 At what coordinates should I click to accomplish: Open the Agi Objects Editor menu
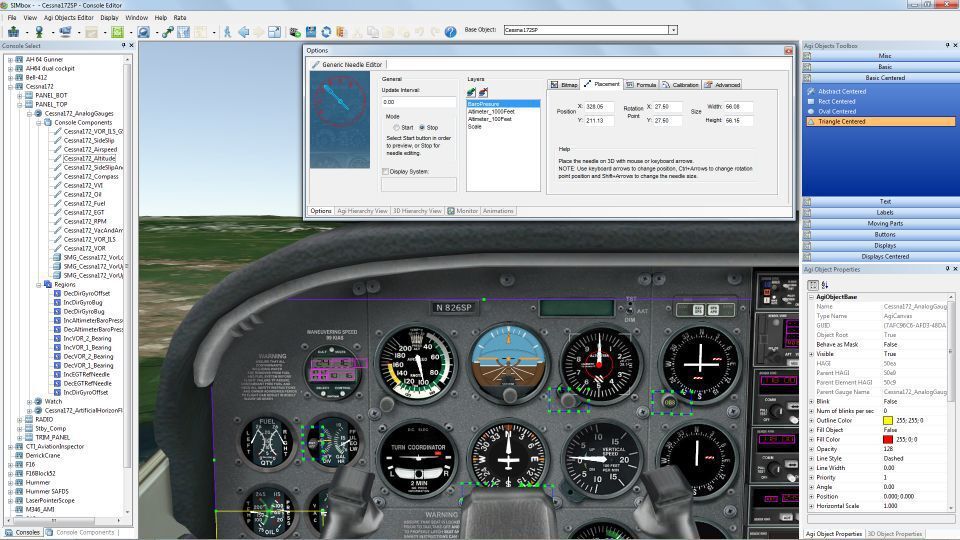click(68, 17)
